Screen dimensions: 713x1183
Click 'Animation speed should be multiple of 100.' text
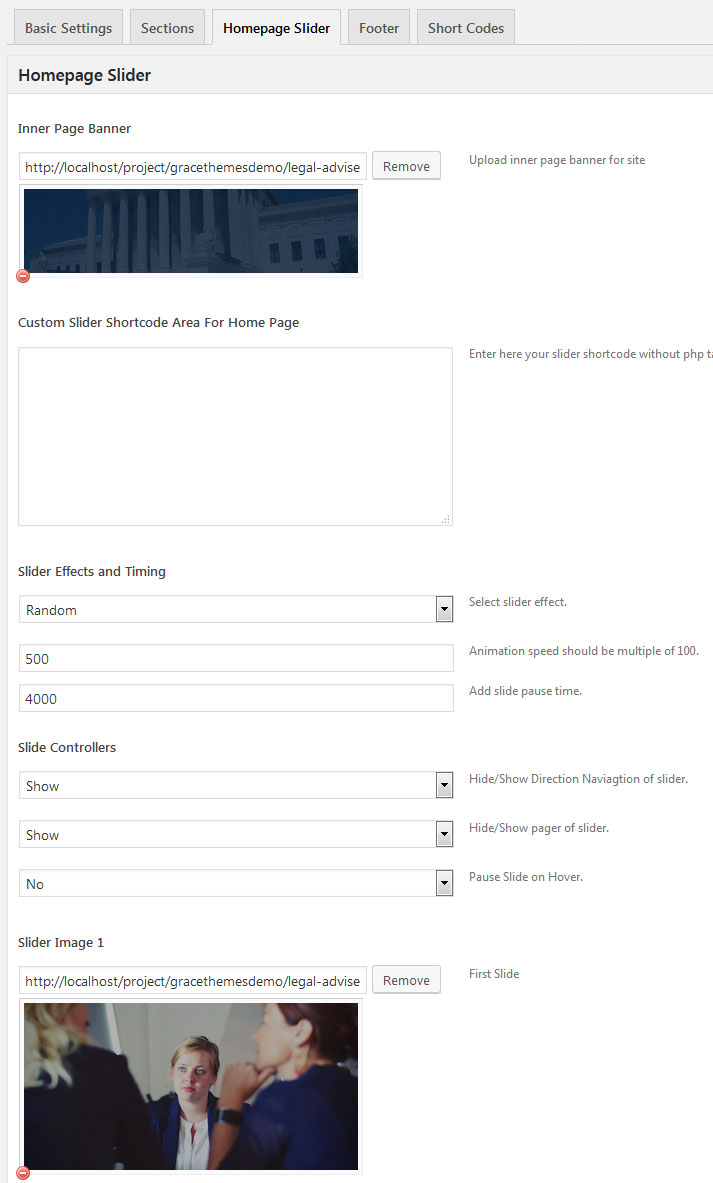tap(584, 650)
